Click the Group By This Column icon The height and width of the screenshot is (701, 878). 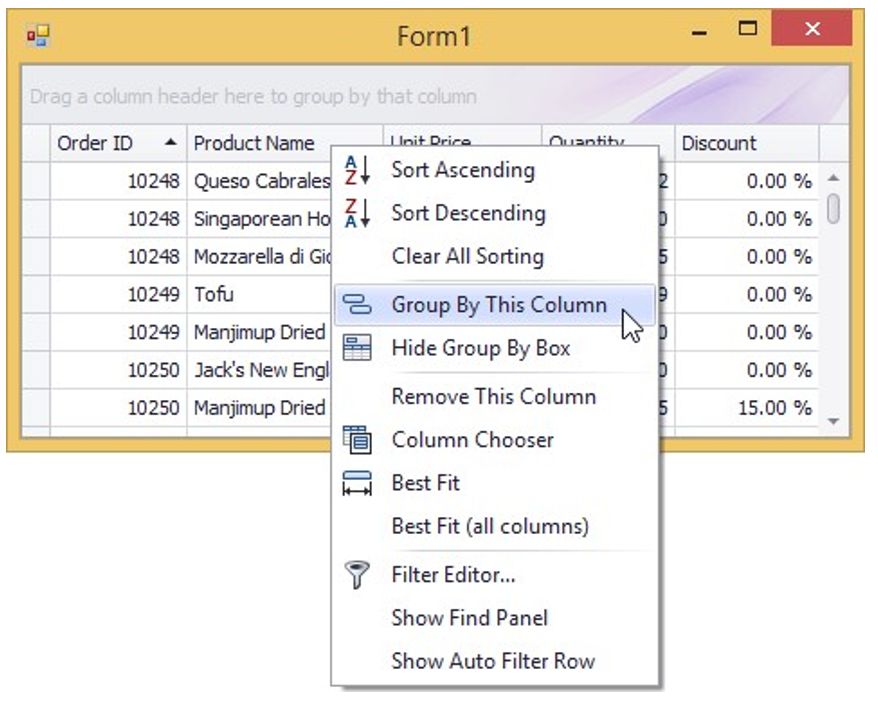[x=357, y=305]
